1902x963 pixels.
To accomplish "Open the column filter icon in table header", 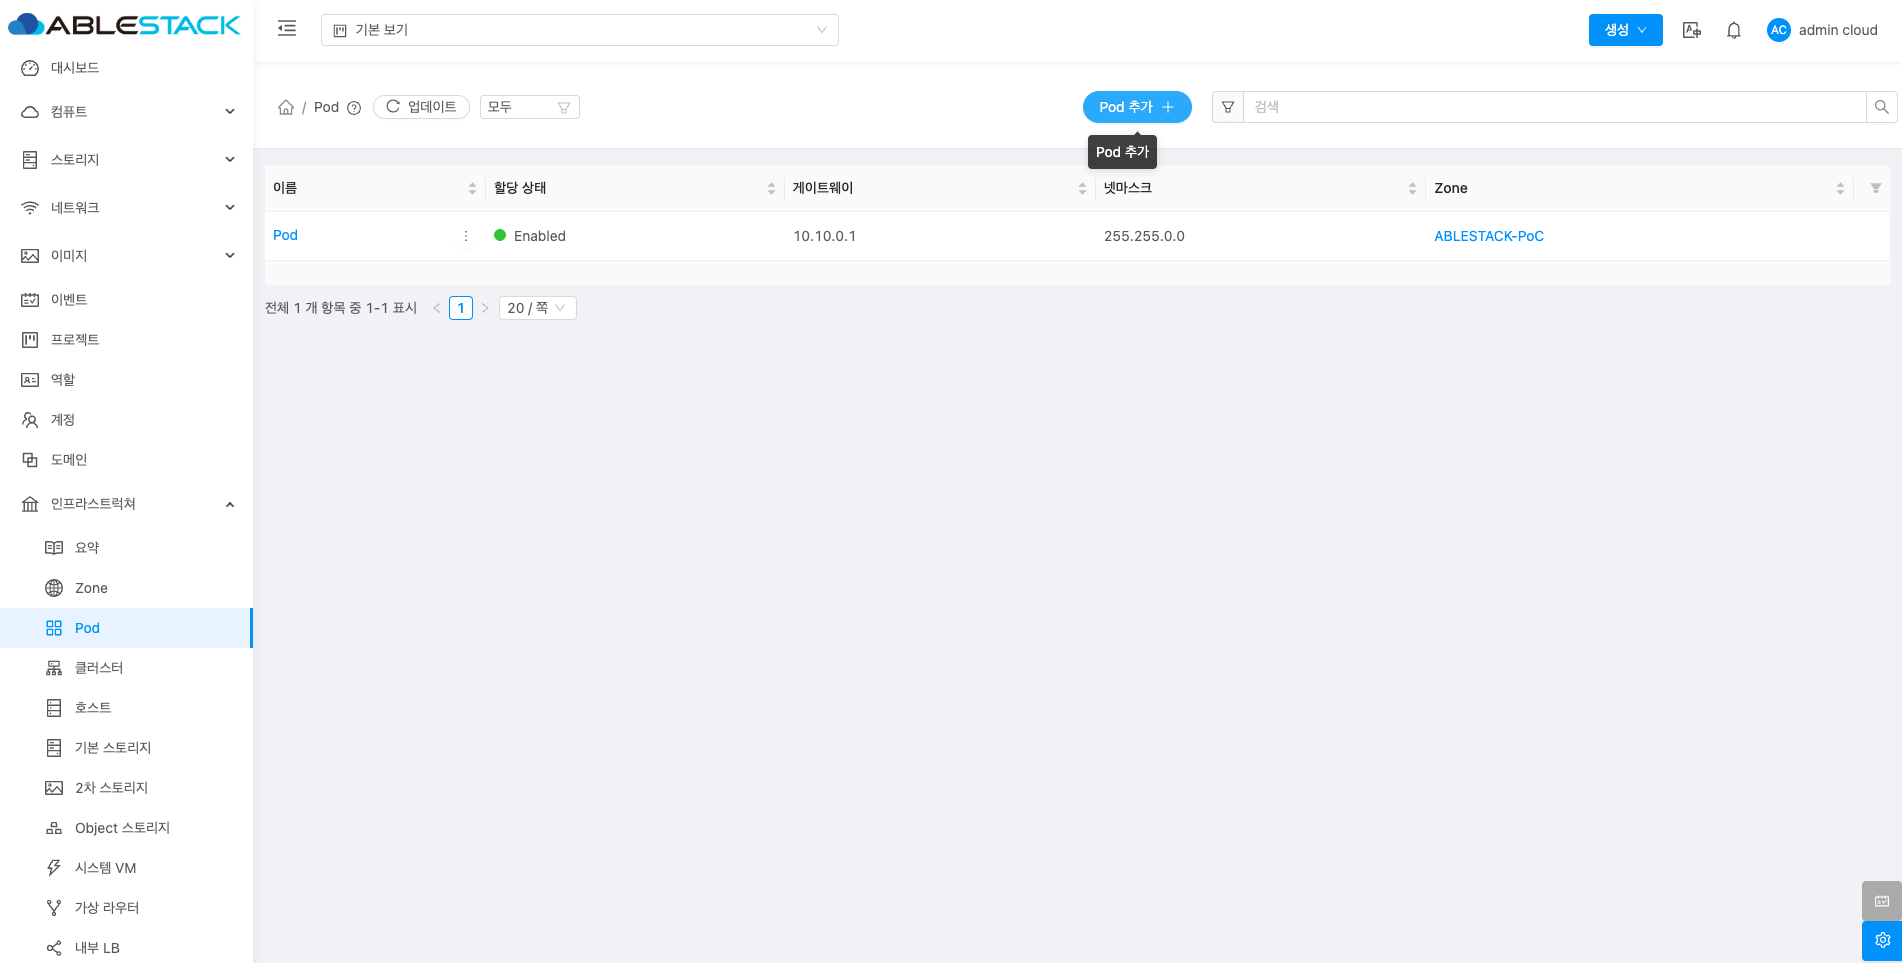I will coord(1876,188).
